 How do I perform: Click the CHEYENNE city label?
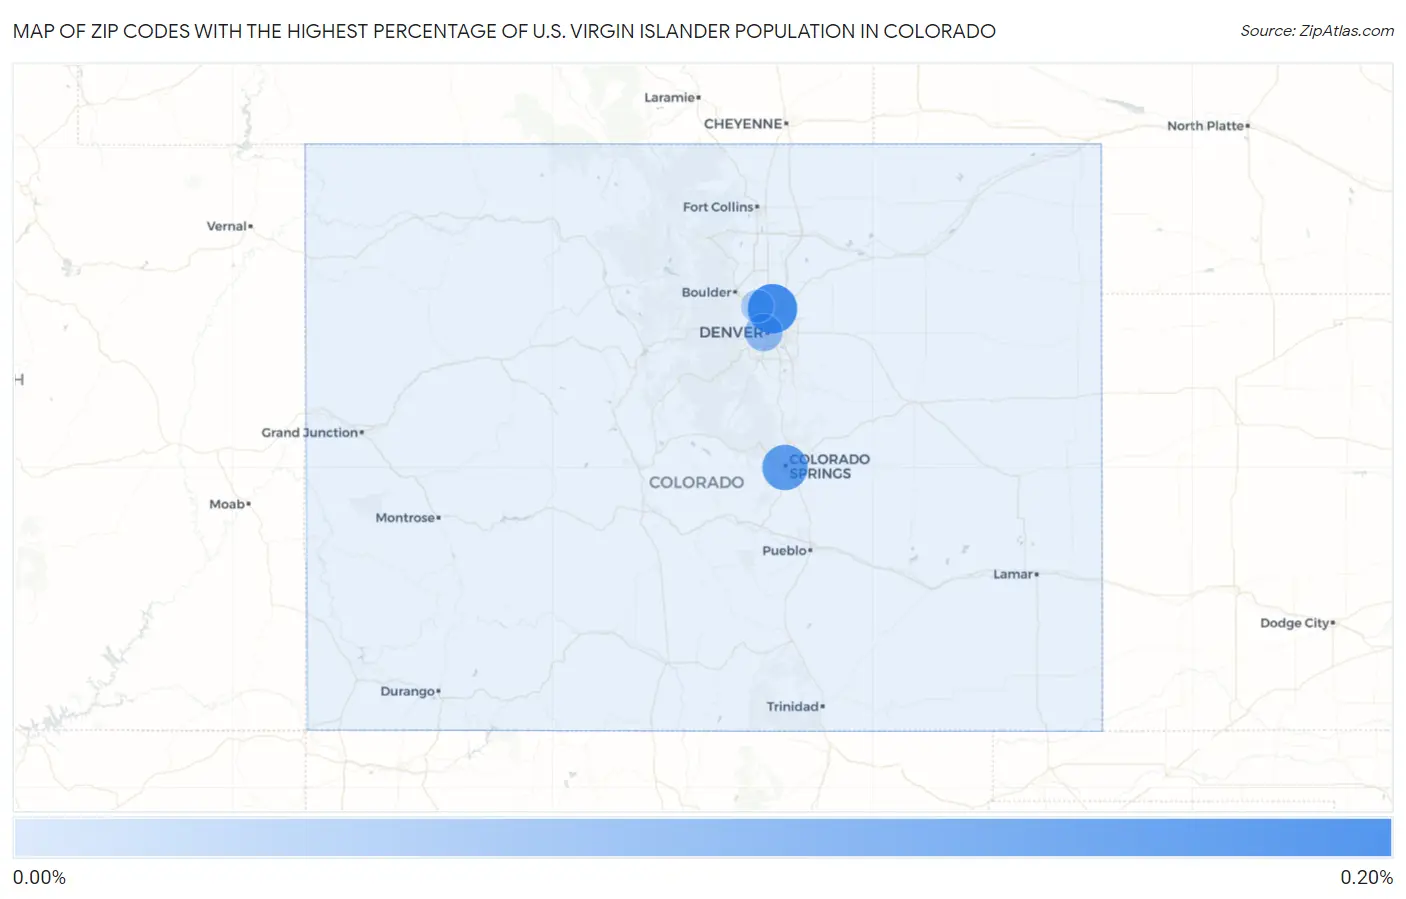[x=743, y=124]
